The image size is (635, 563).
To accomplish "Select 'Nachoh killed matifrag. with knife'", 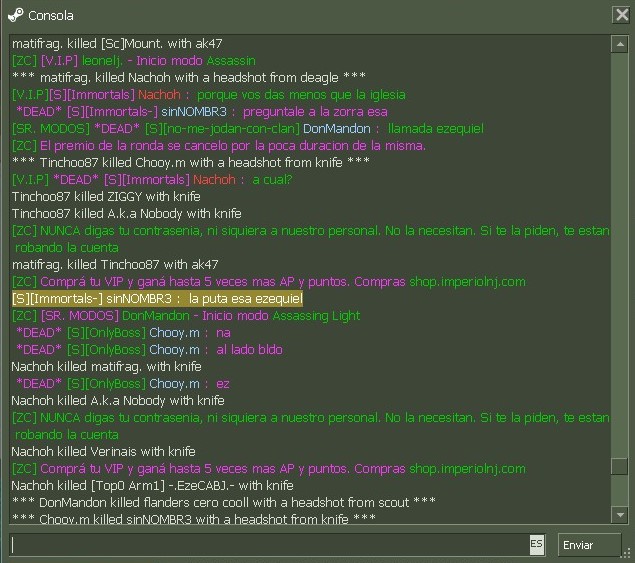I will (x=106, y=367).
